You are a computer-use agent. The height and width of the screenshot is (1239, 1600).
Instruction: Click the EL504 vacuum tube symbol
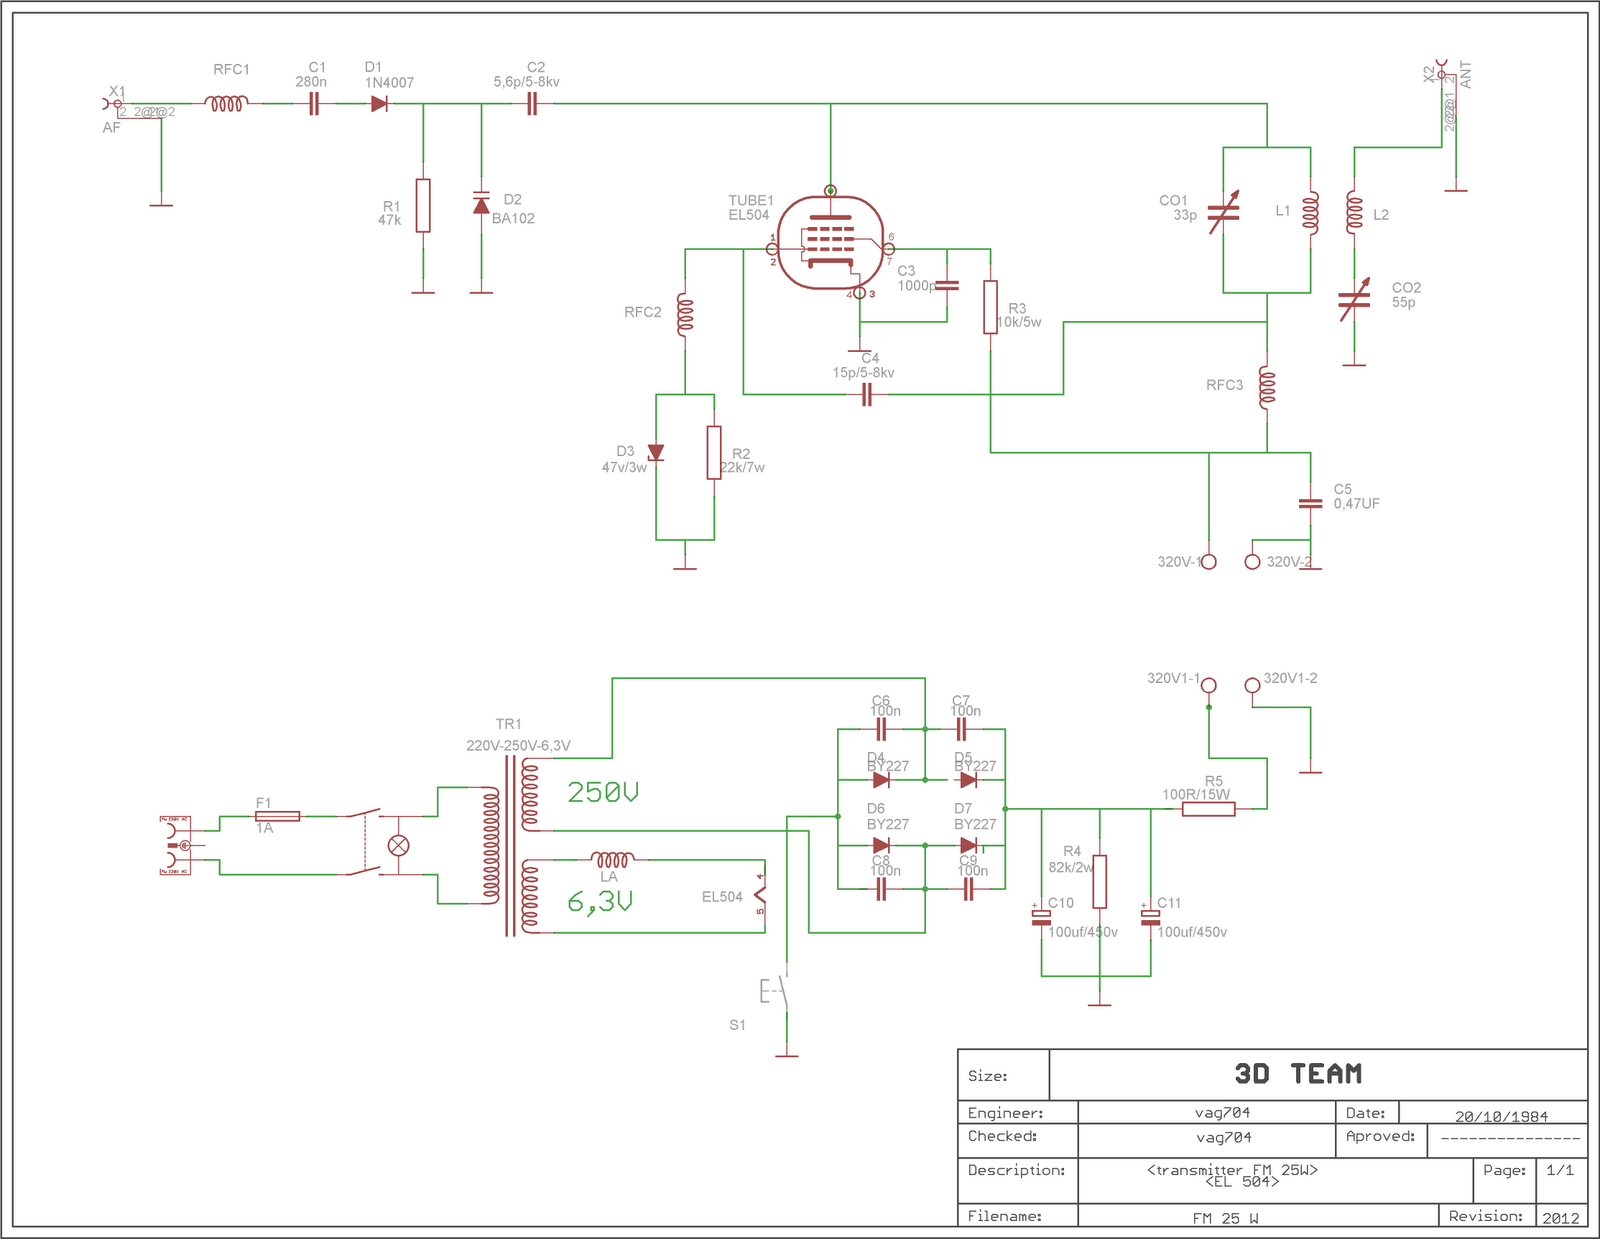click(830, 242)
